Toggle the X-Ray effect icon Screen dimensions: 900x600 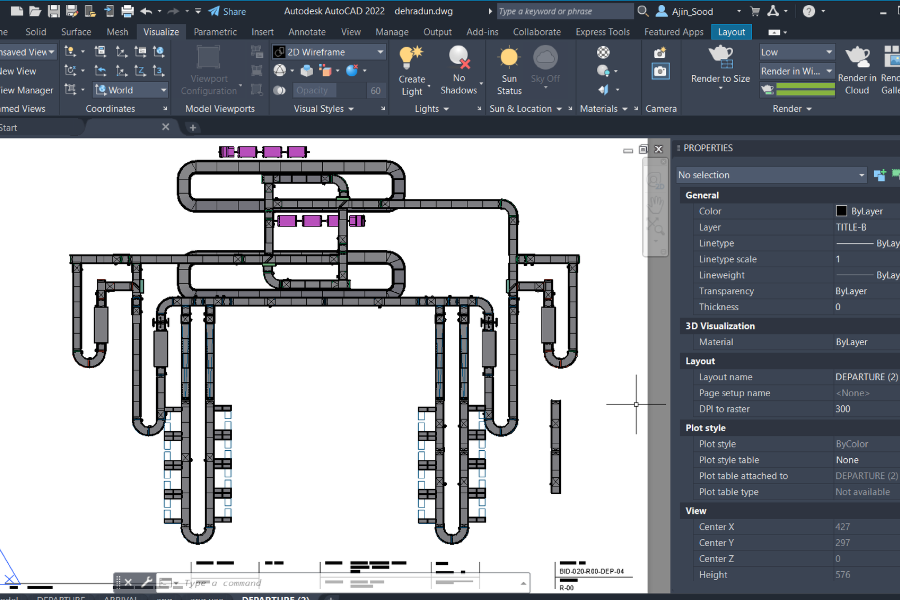click(280, 90)
